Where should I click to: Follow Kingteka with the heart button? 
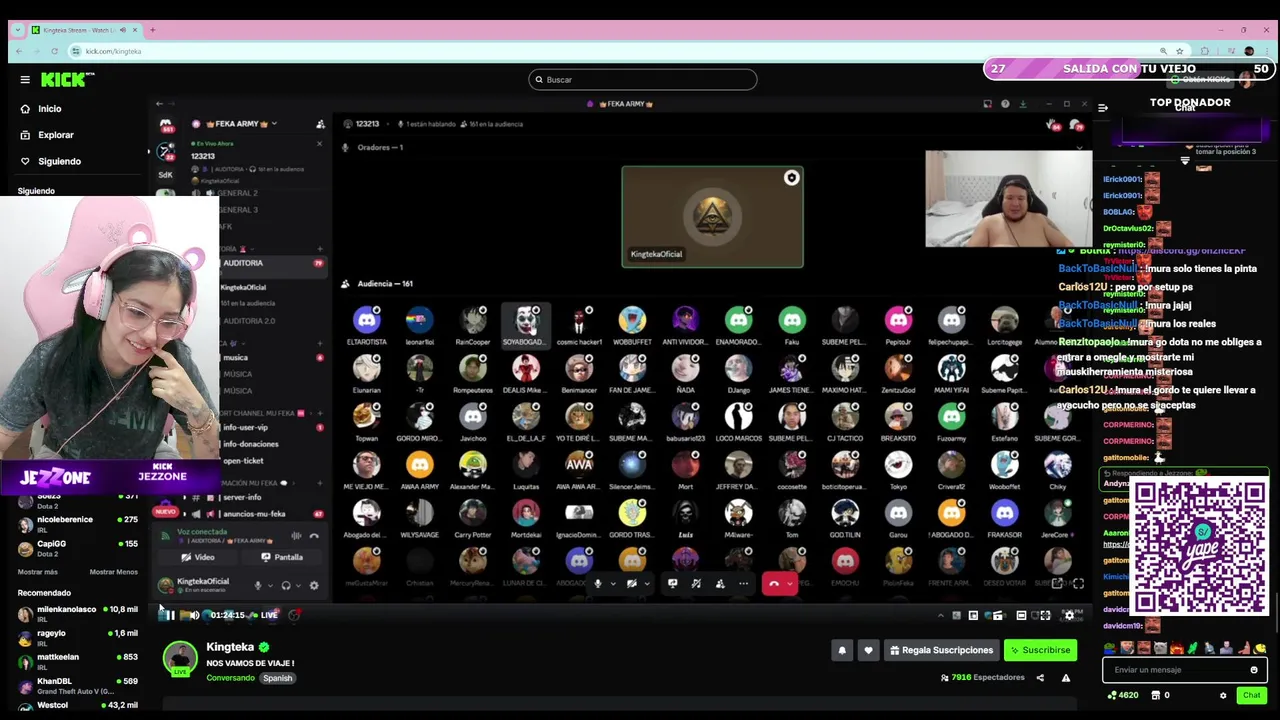pos(868,650)
